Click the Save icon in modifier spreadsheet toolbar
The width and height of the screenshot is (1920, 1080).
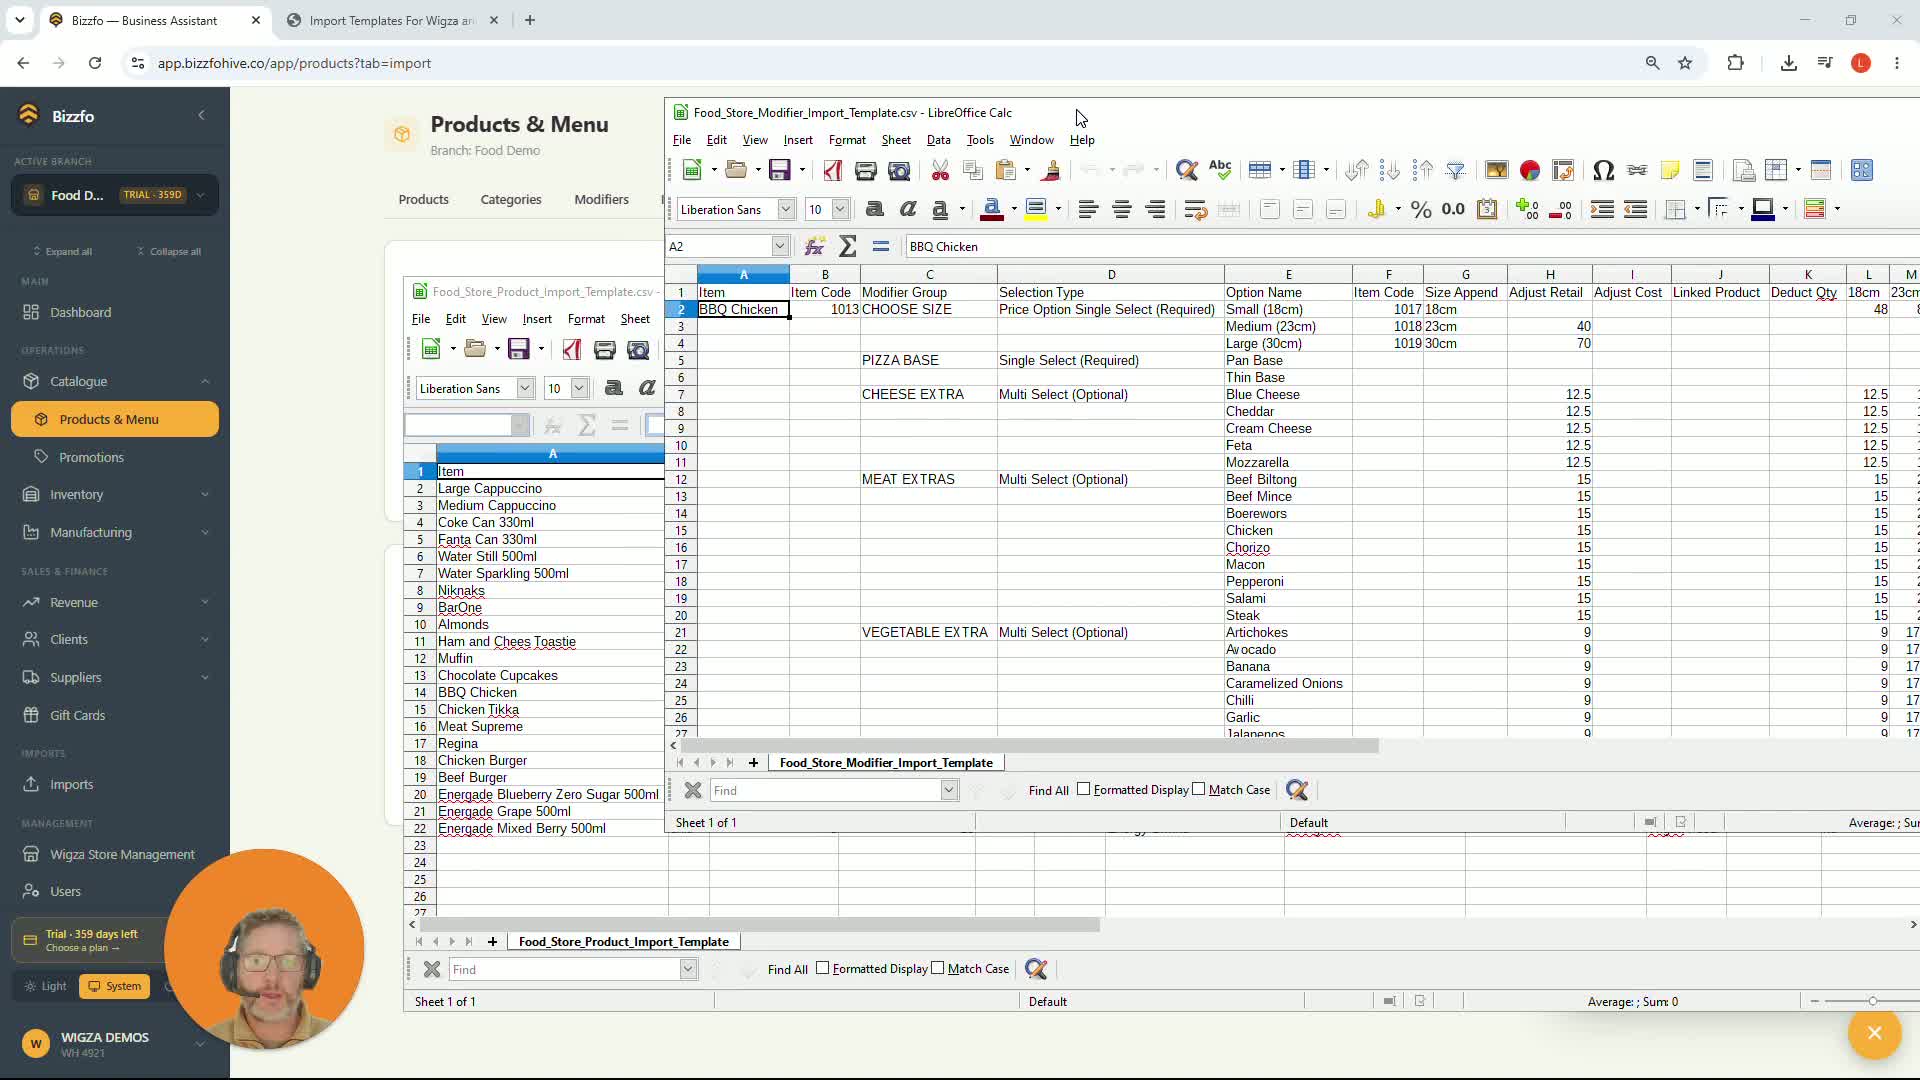779,170
